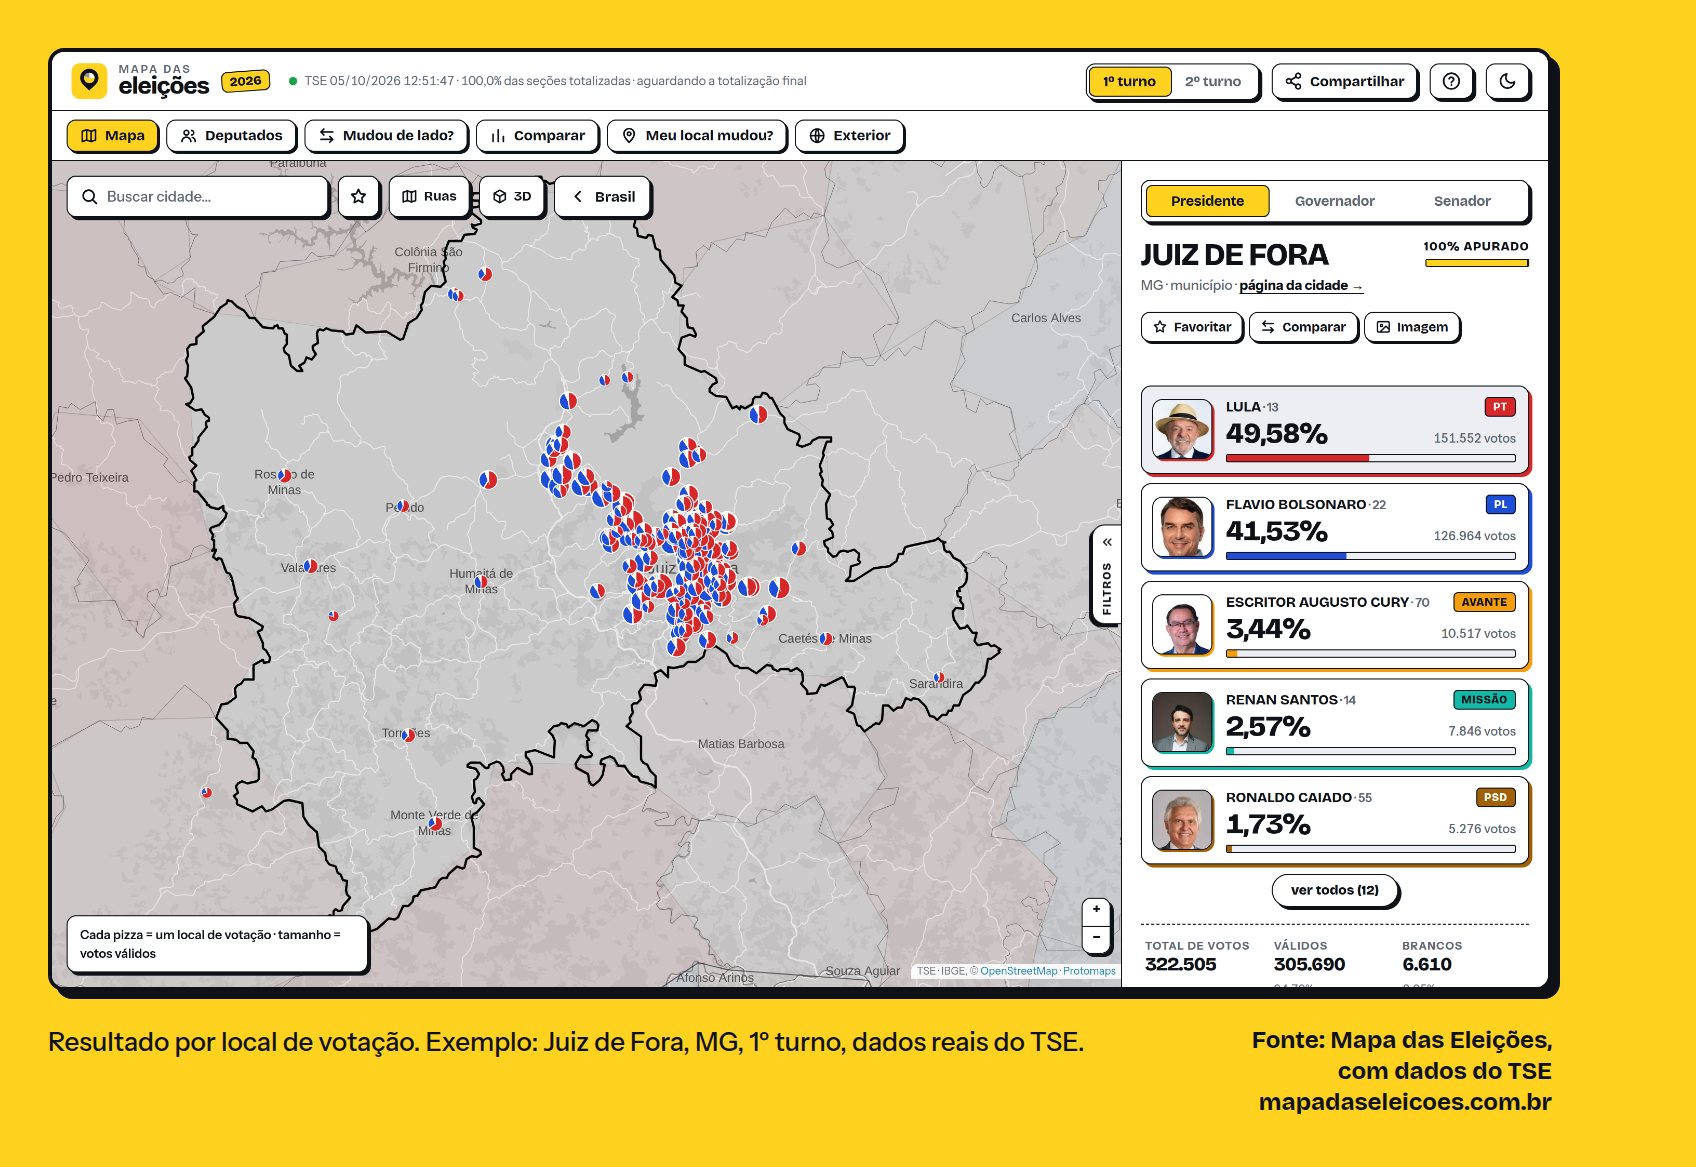Open the Deputados tab
Viewport: 1696px width, 1167px height.
point(232,135)
